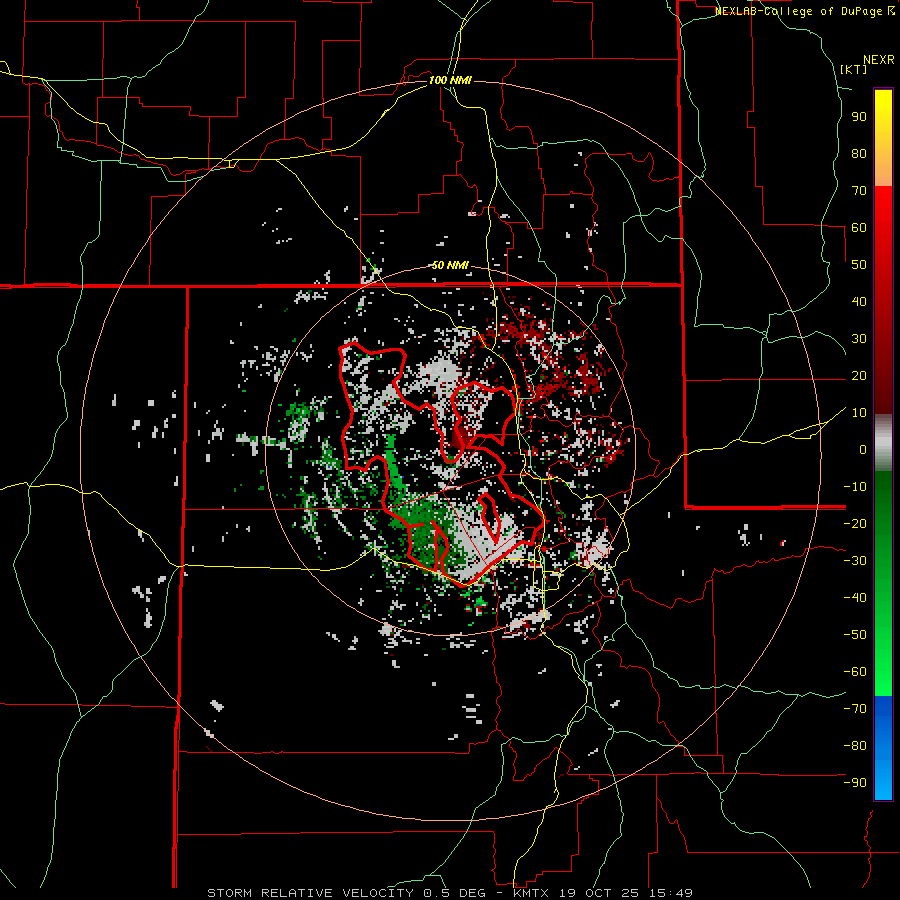Click the 0 value on the velocity scale
The height and width of the screenshot is (900, 900).
(x=863, y=449)
